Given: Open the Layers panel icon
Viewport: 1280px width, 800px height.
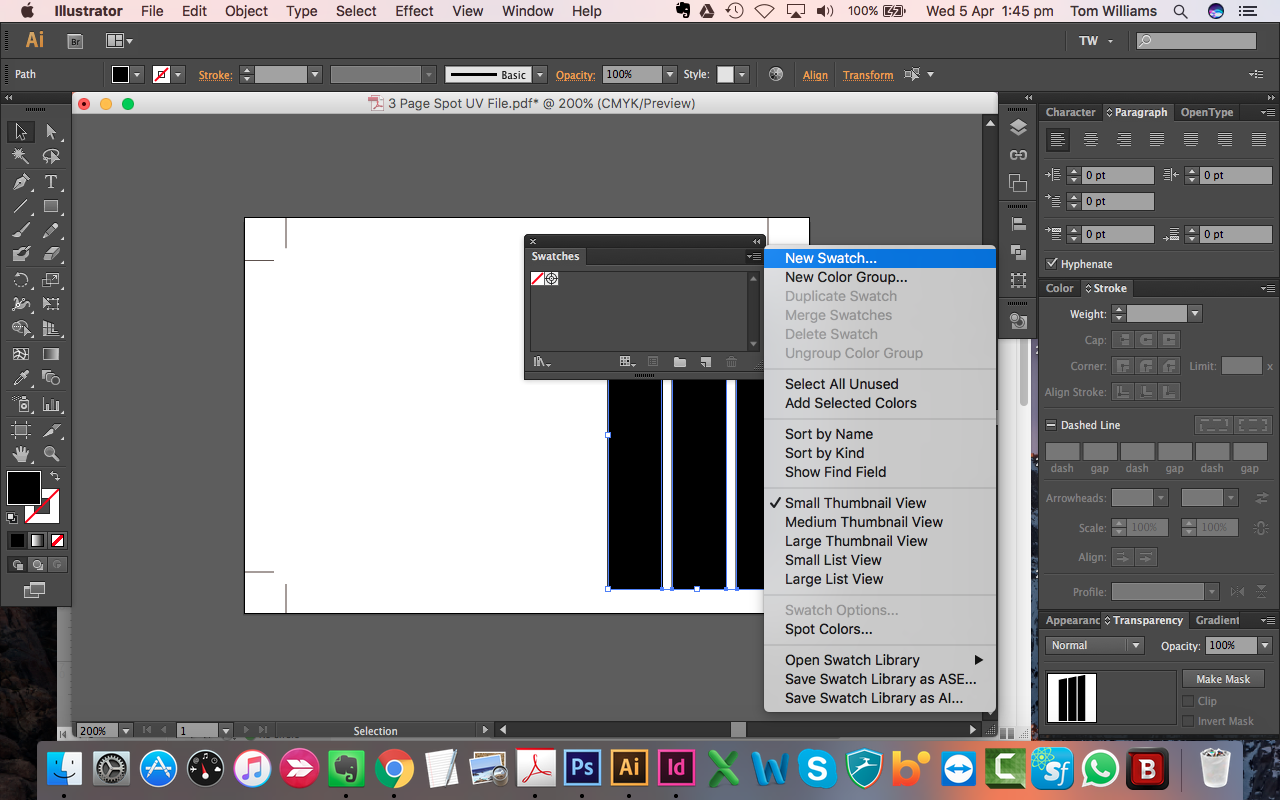Looking at the screenshot, I should (1018, 128).
